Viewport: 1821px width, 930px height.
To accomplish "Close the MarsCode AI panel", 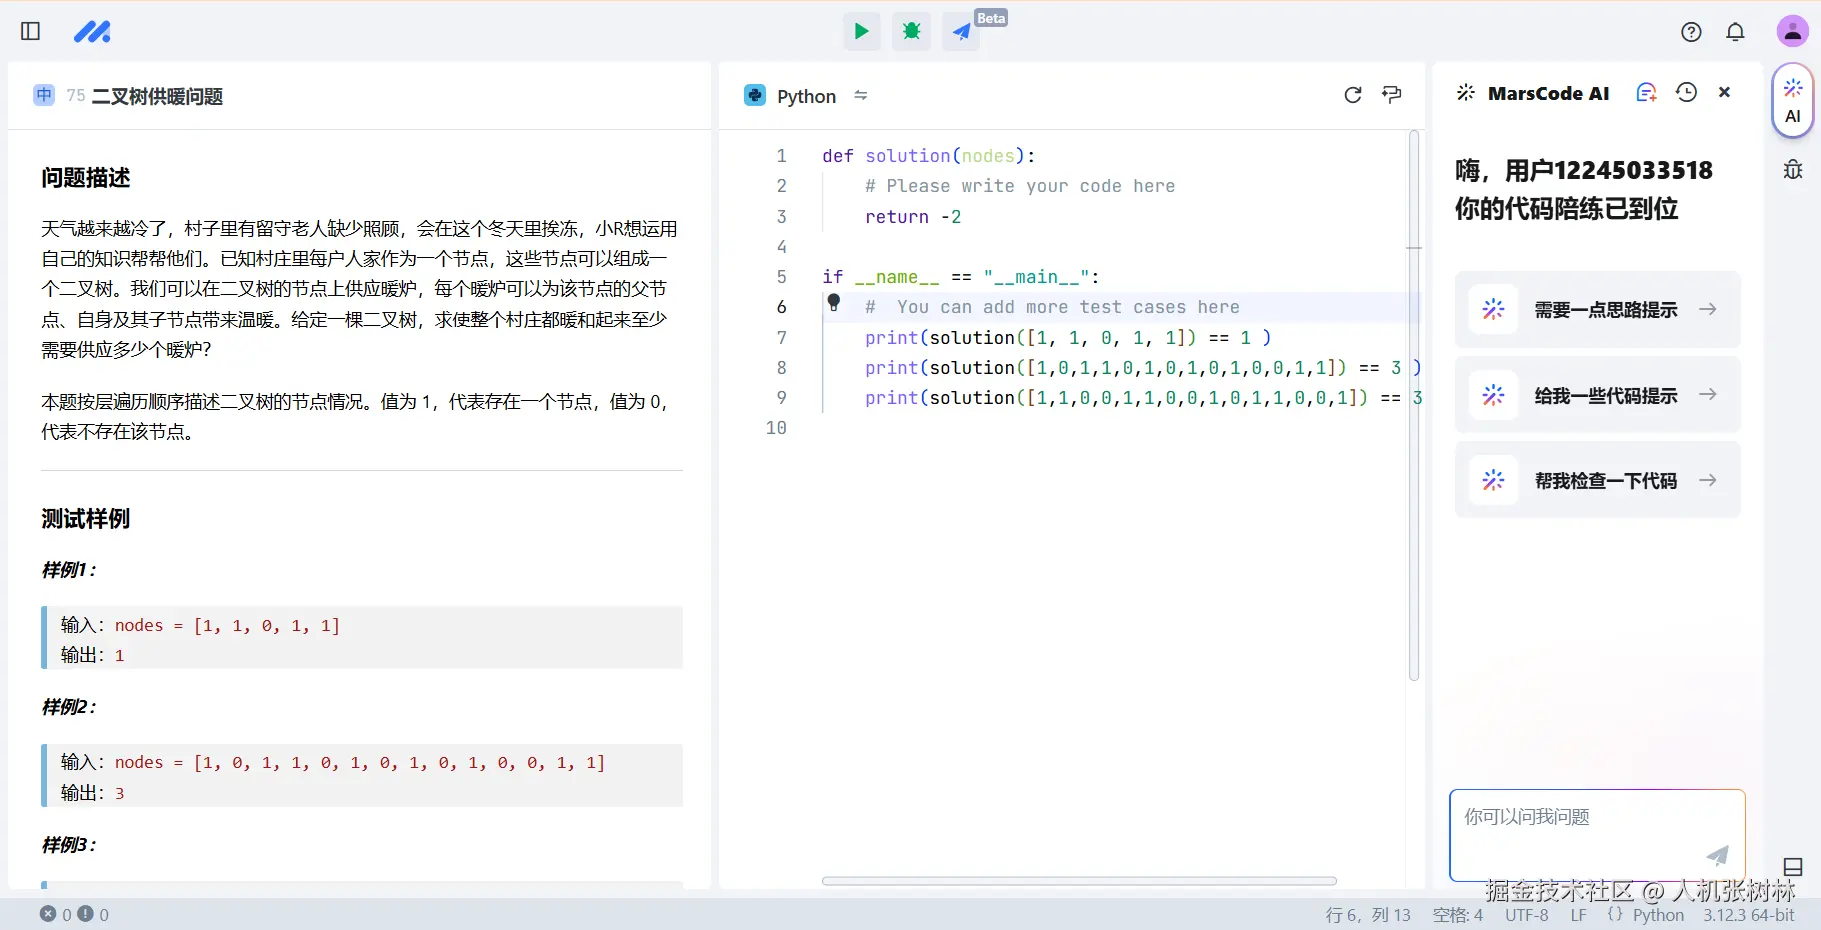I will point(1724,92).
